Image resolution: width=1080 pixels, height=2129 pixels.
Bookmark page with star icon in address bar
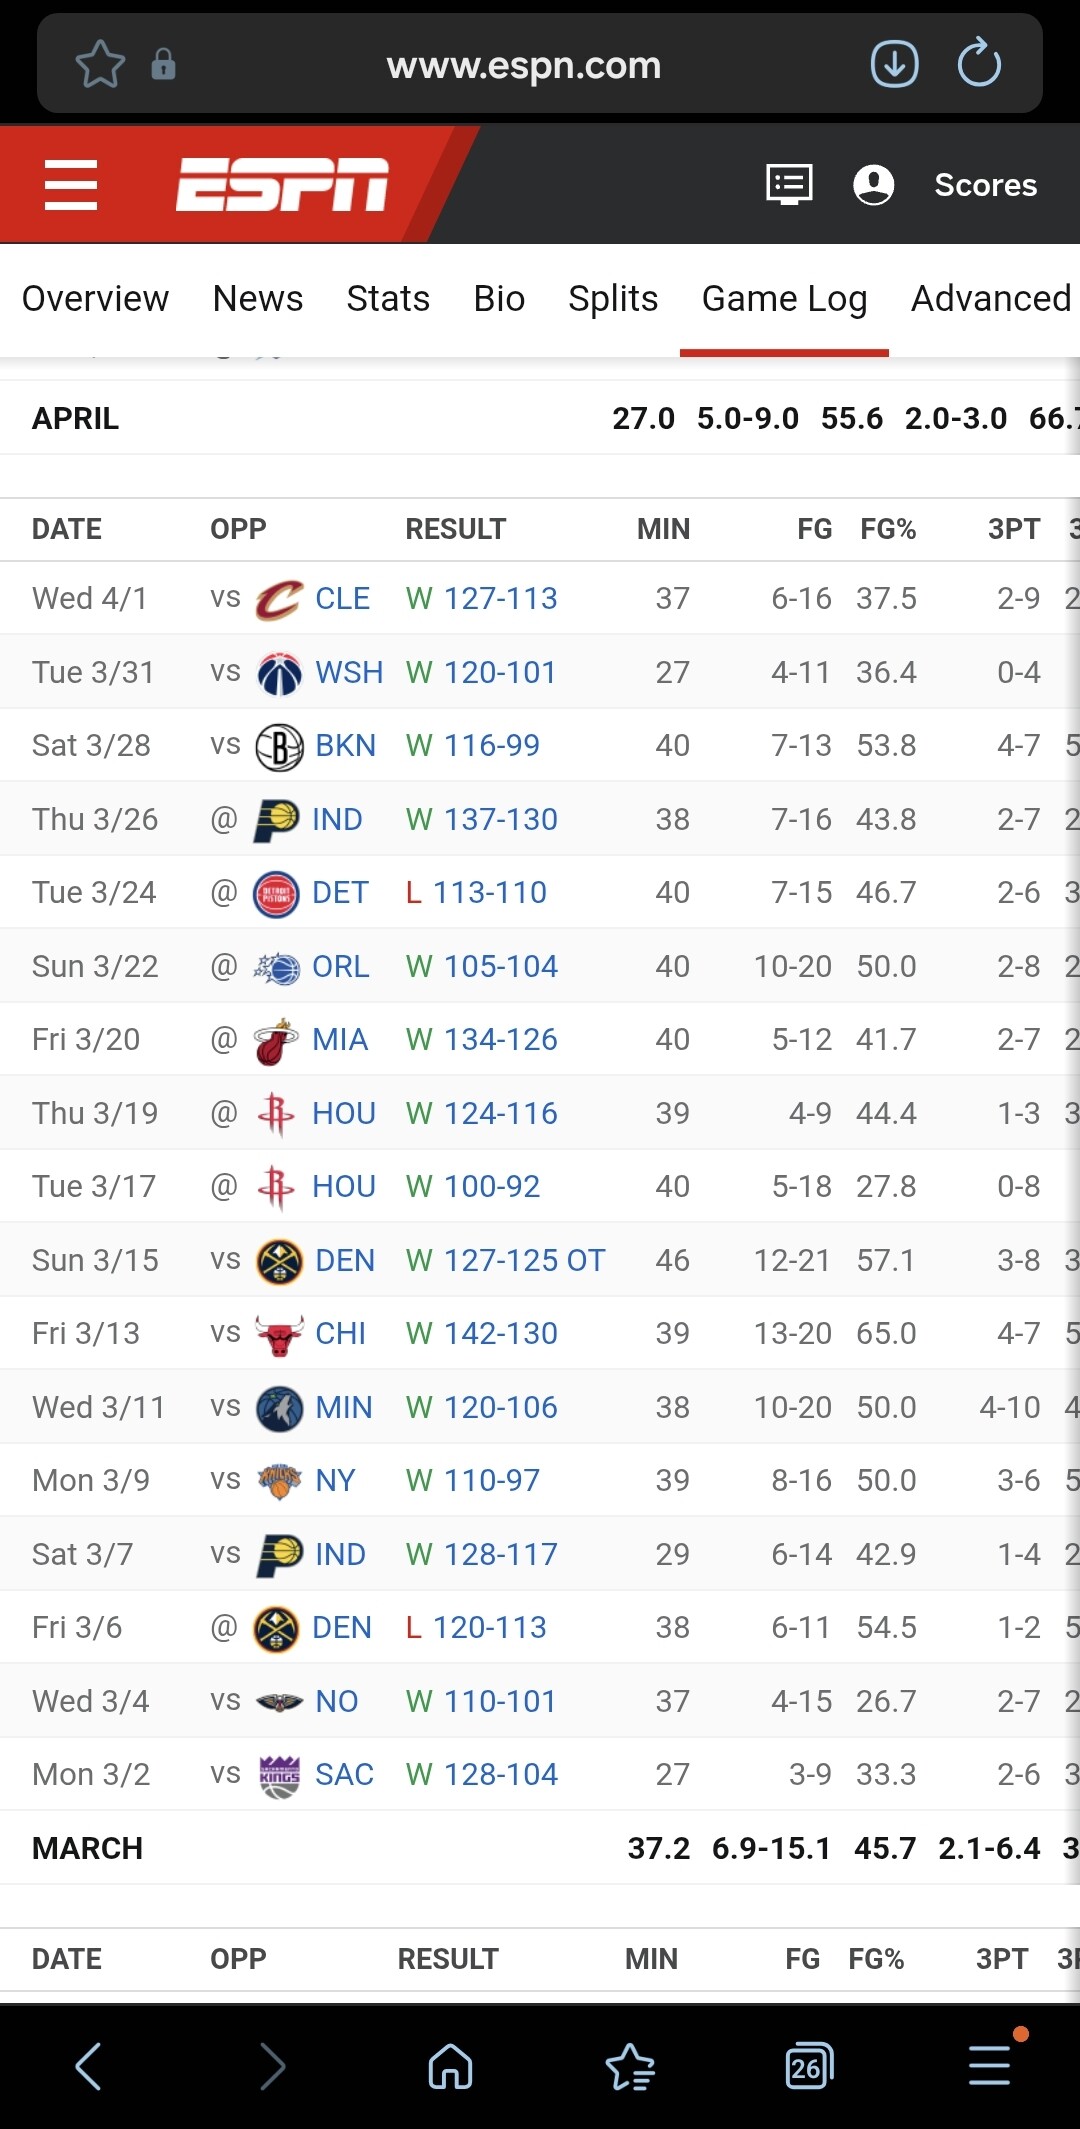pyautogui.click(x=100, y=65)
